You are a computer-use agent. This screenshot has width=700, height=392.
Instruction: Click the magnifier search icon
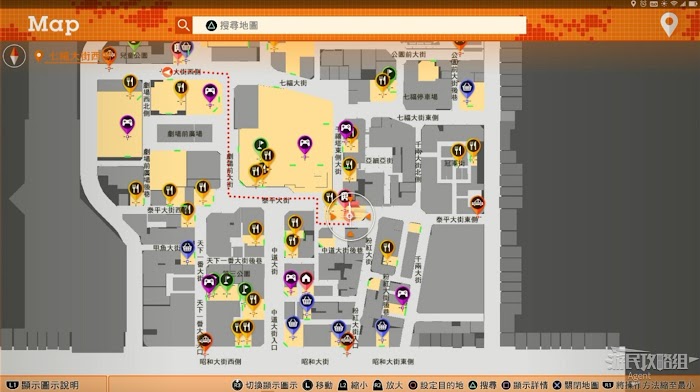pos(183,25)
